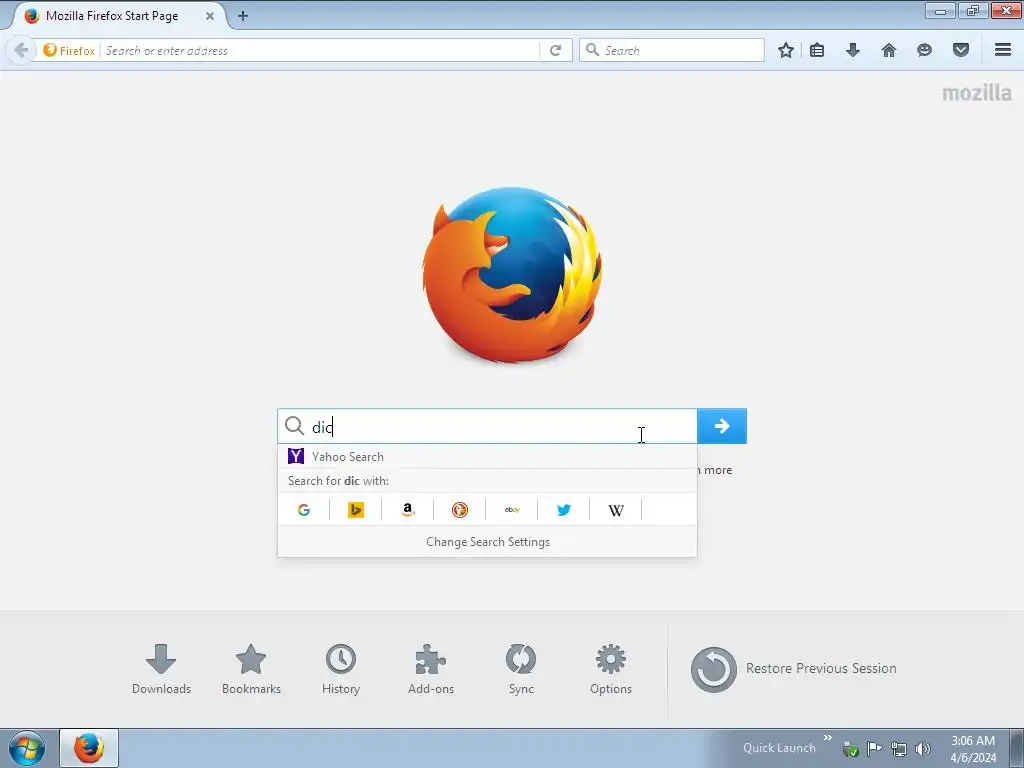
Task: Open Sync from the bottom launcher
Action: 521,669
